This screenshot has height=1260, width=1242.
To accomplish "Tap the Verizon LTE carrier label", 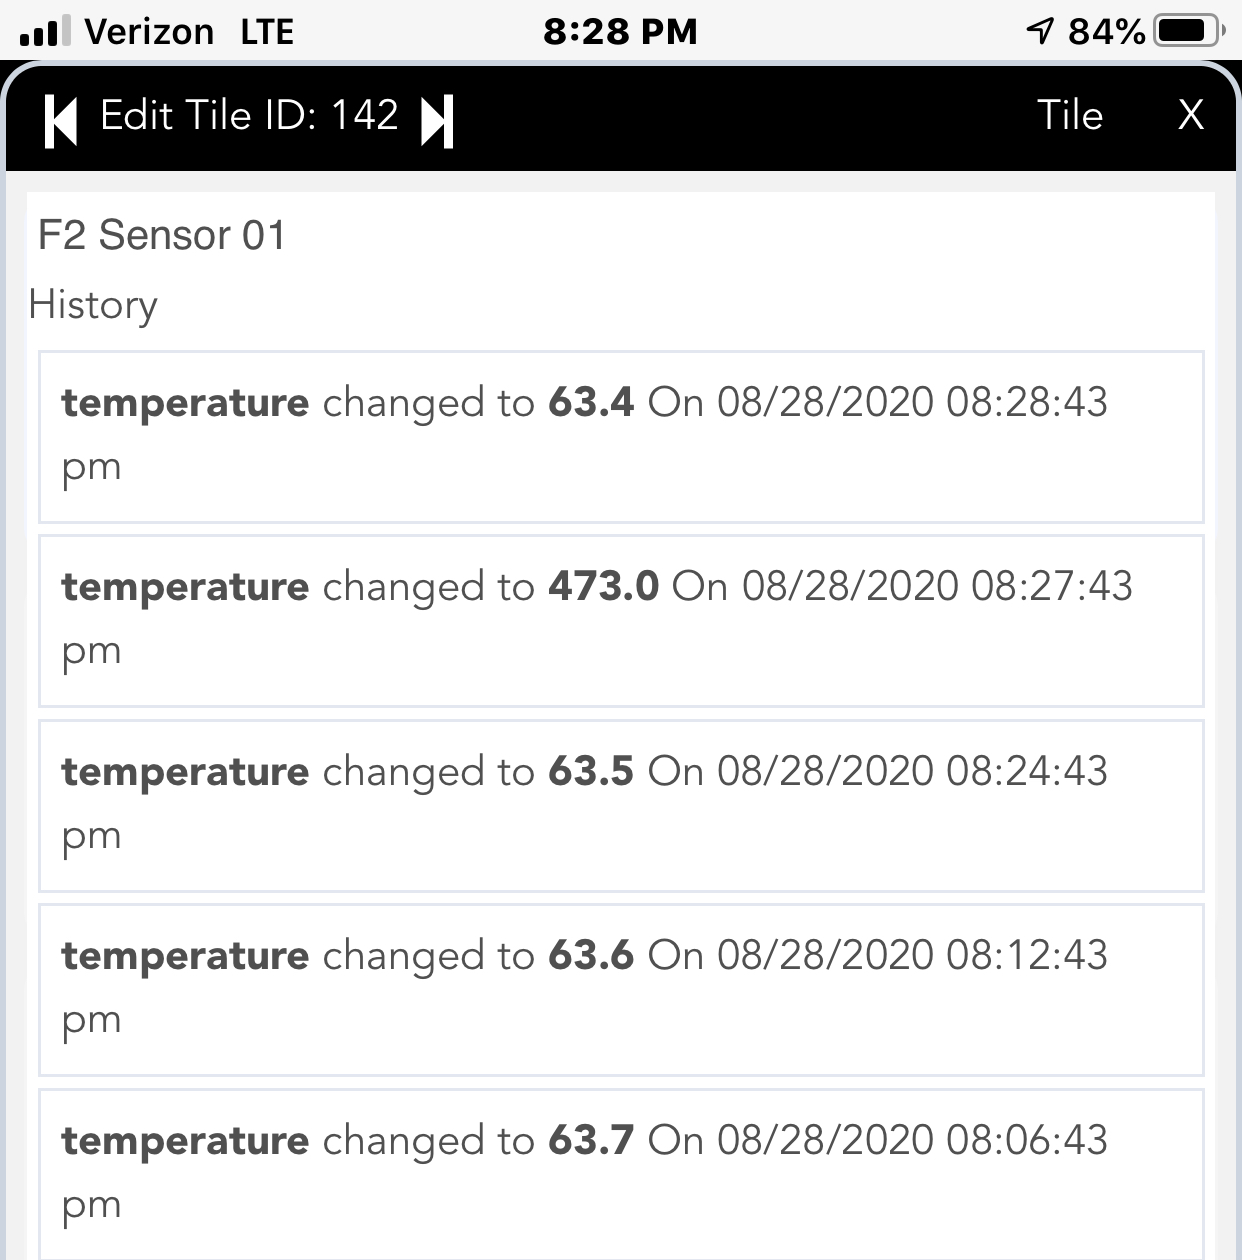I will [189, 32].
